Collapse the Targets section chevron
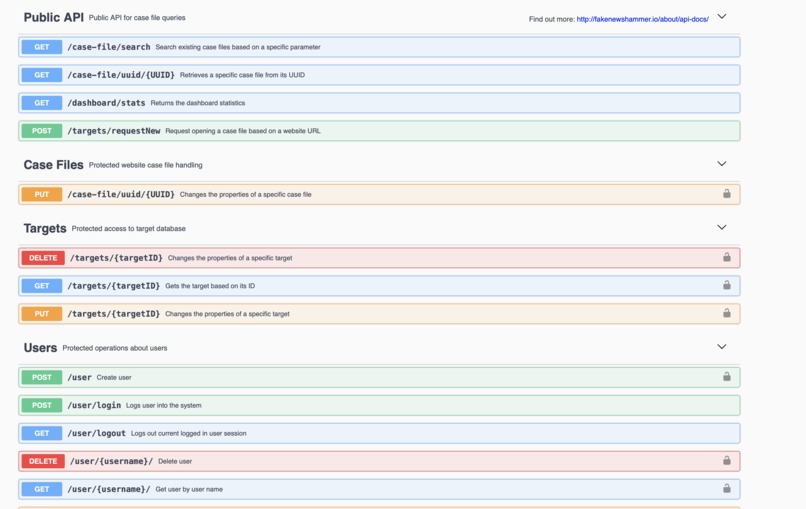The height and width of the screenshot is (509, 806). coord(722,227)
